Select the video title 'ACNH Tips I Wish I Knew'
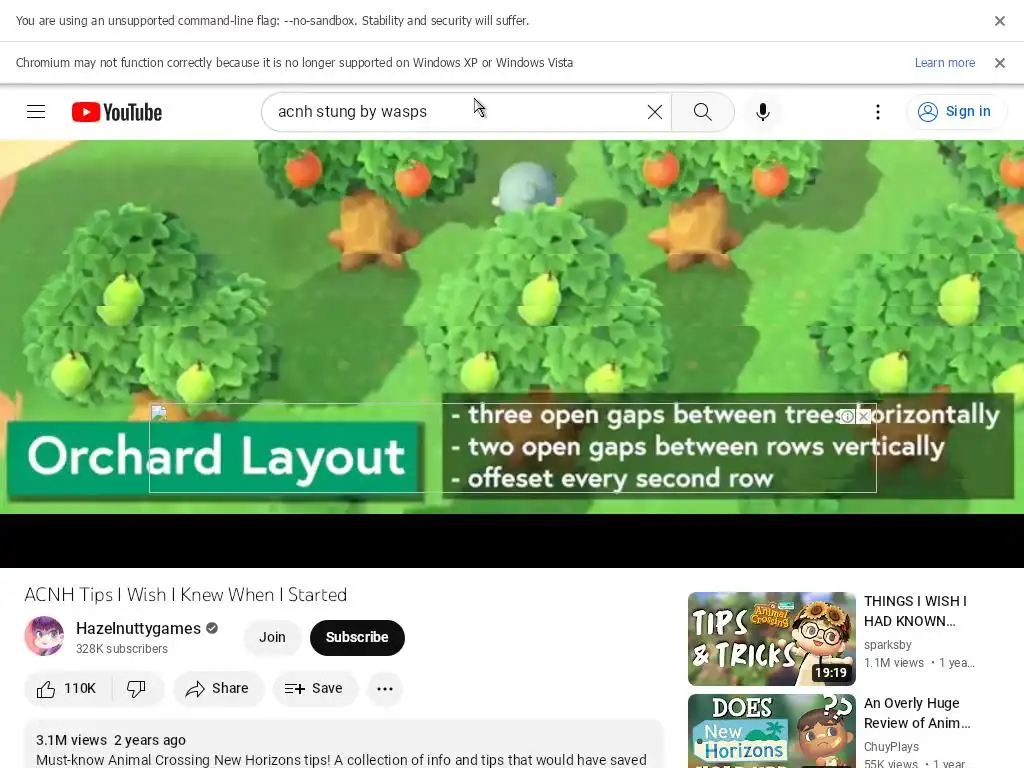This screenshot has height=768, width=1024. (185, 595)
